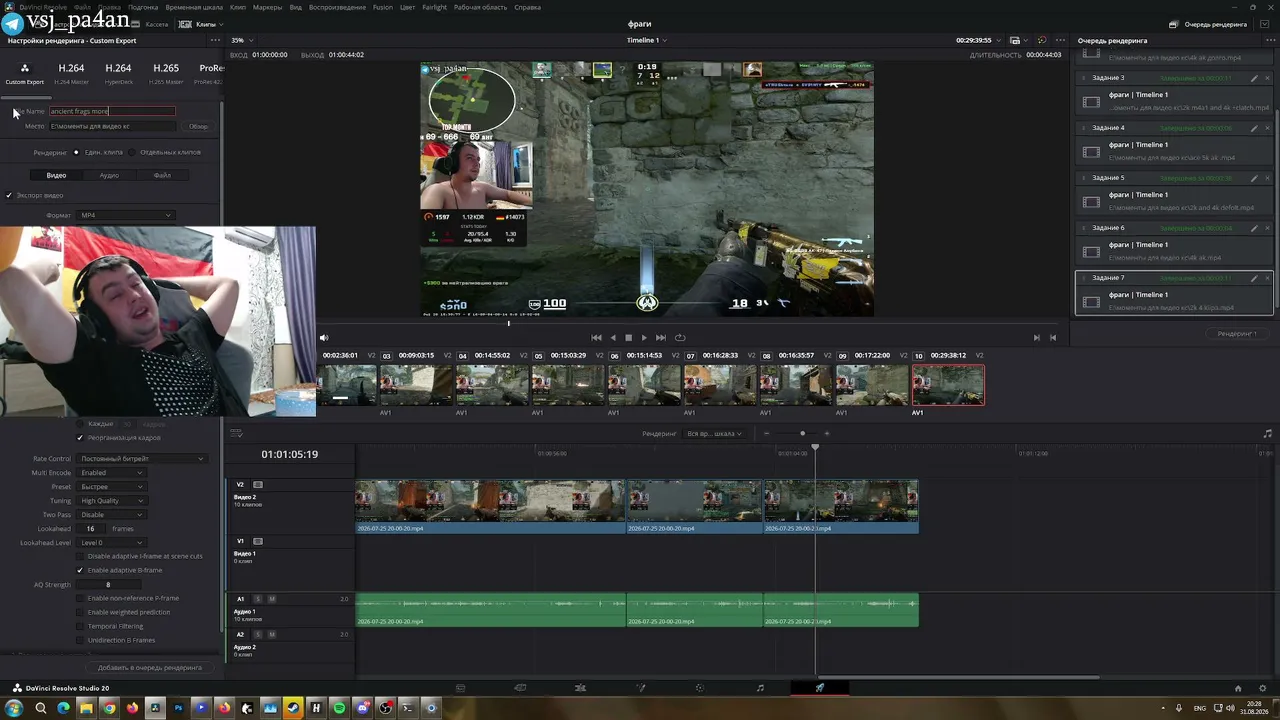This screenshot has width=1280, height=720.
Task: Choose the H.264 Master render preset
Action: point(71,72)
